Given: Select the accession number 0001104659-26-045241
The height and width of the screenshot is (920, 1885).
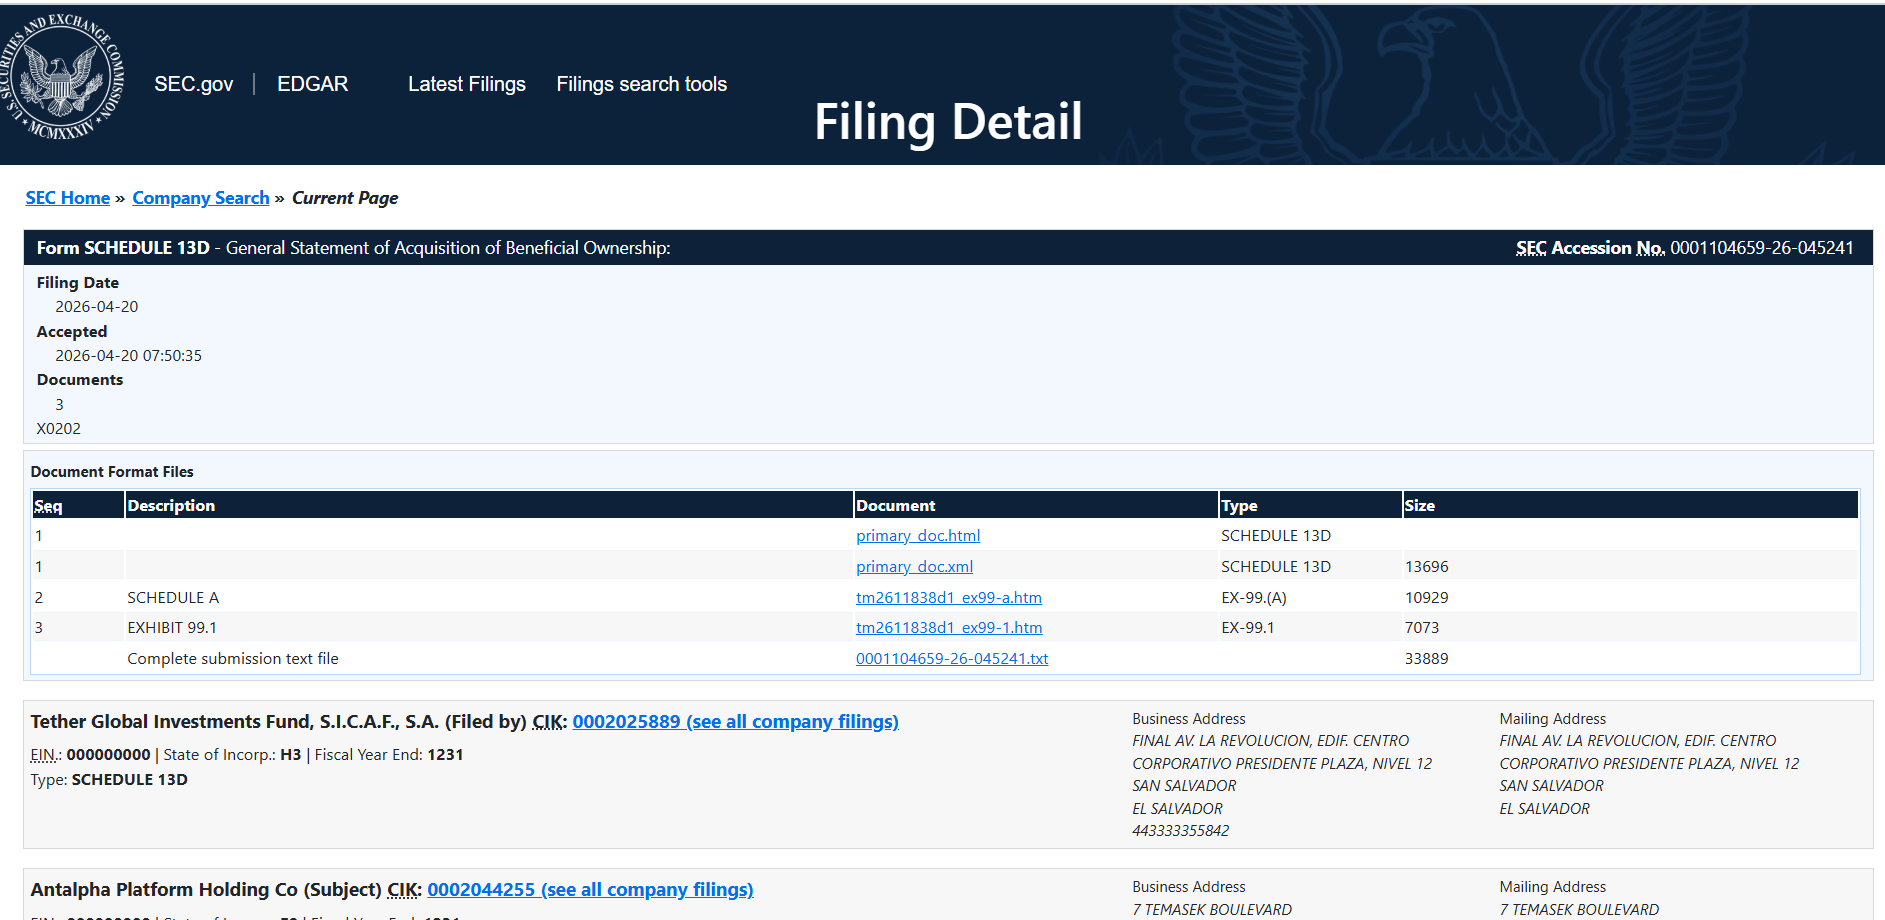Looking at the screenshot, I should tap(1762, 248).
